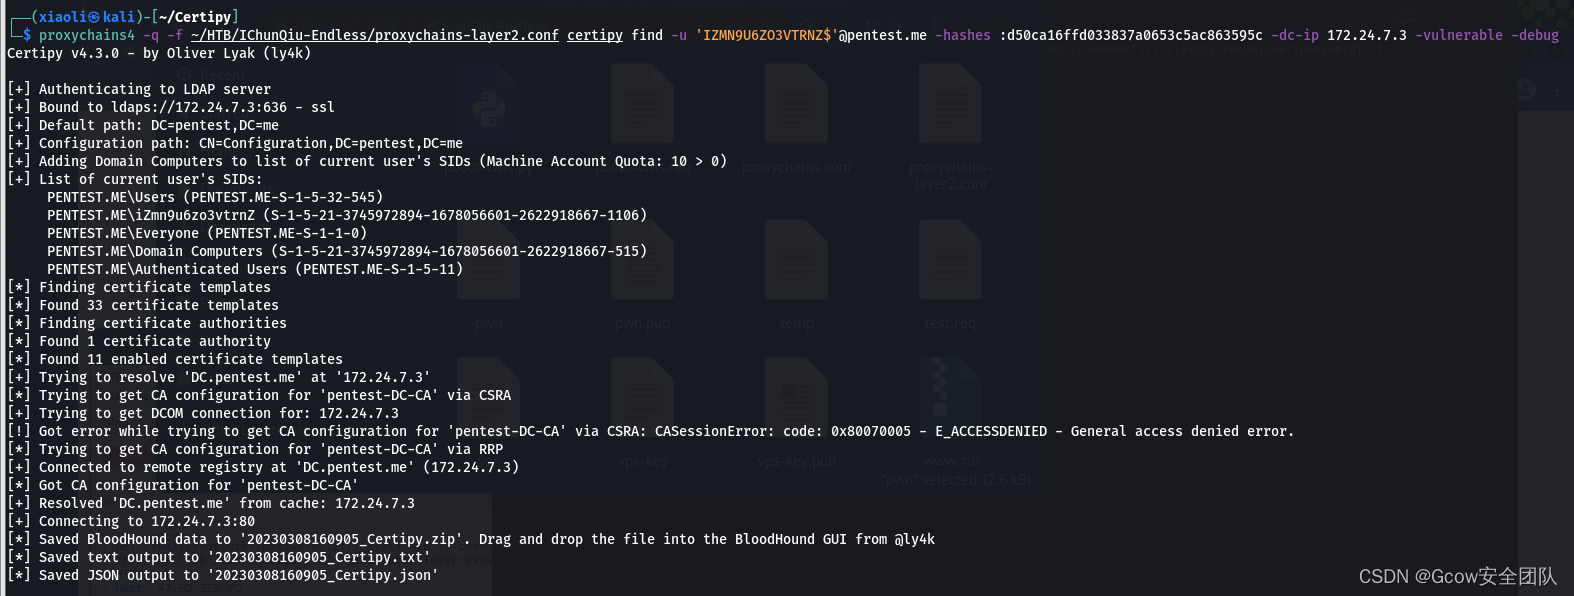Click the 'PENTEST.ME\Users' SID row
The image size is (1574, 596).
pos(215,197)
